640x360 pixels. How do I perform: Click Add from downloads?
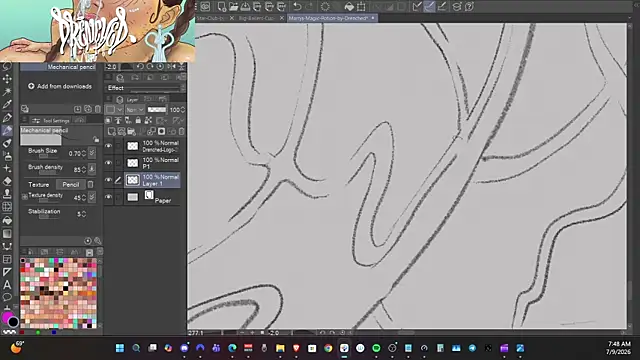60,86
